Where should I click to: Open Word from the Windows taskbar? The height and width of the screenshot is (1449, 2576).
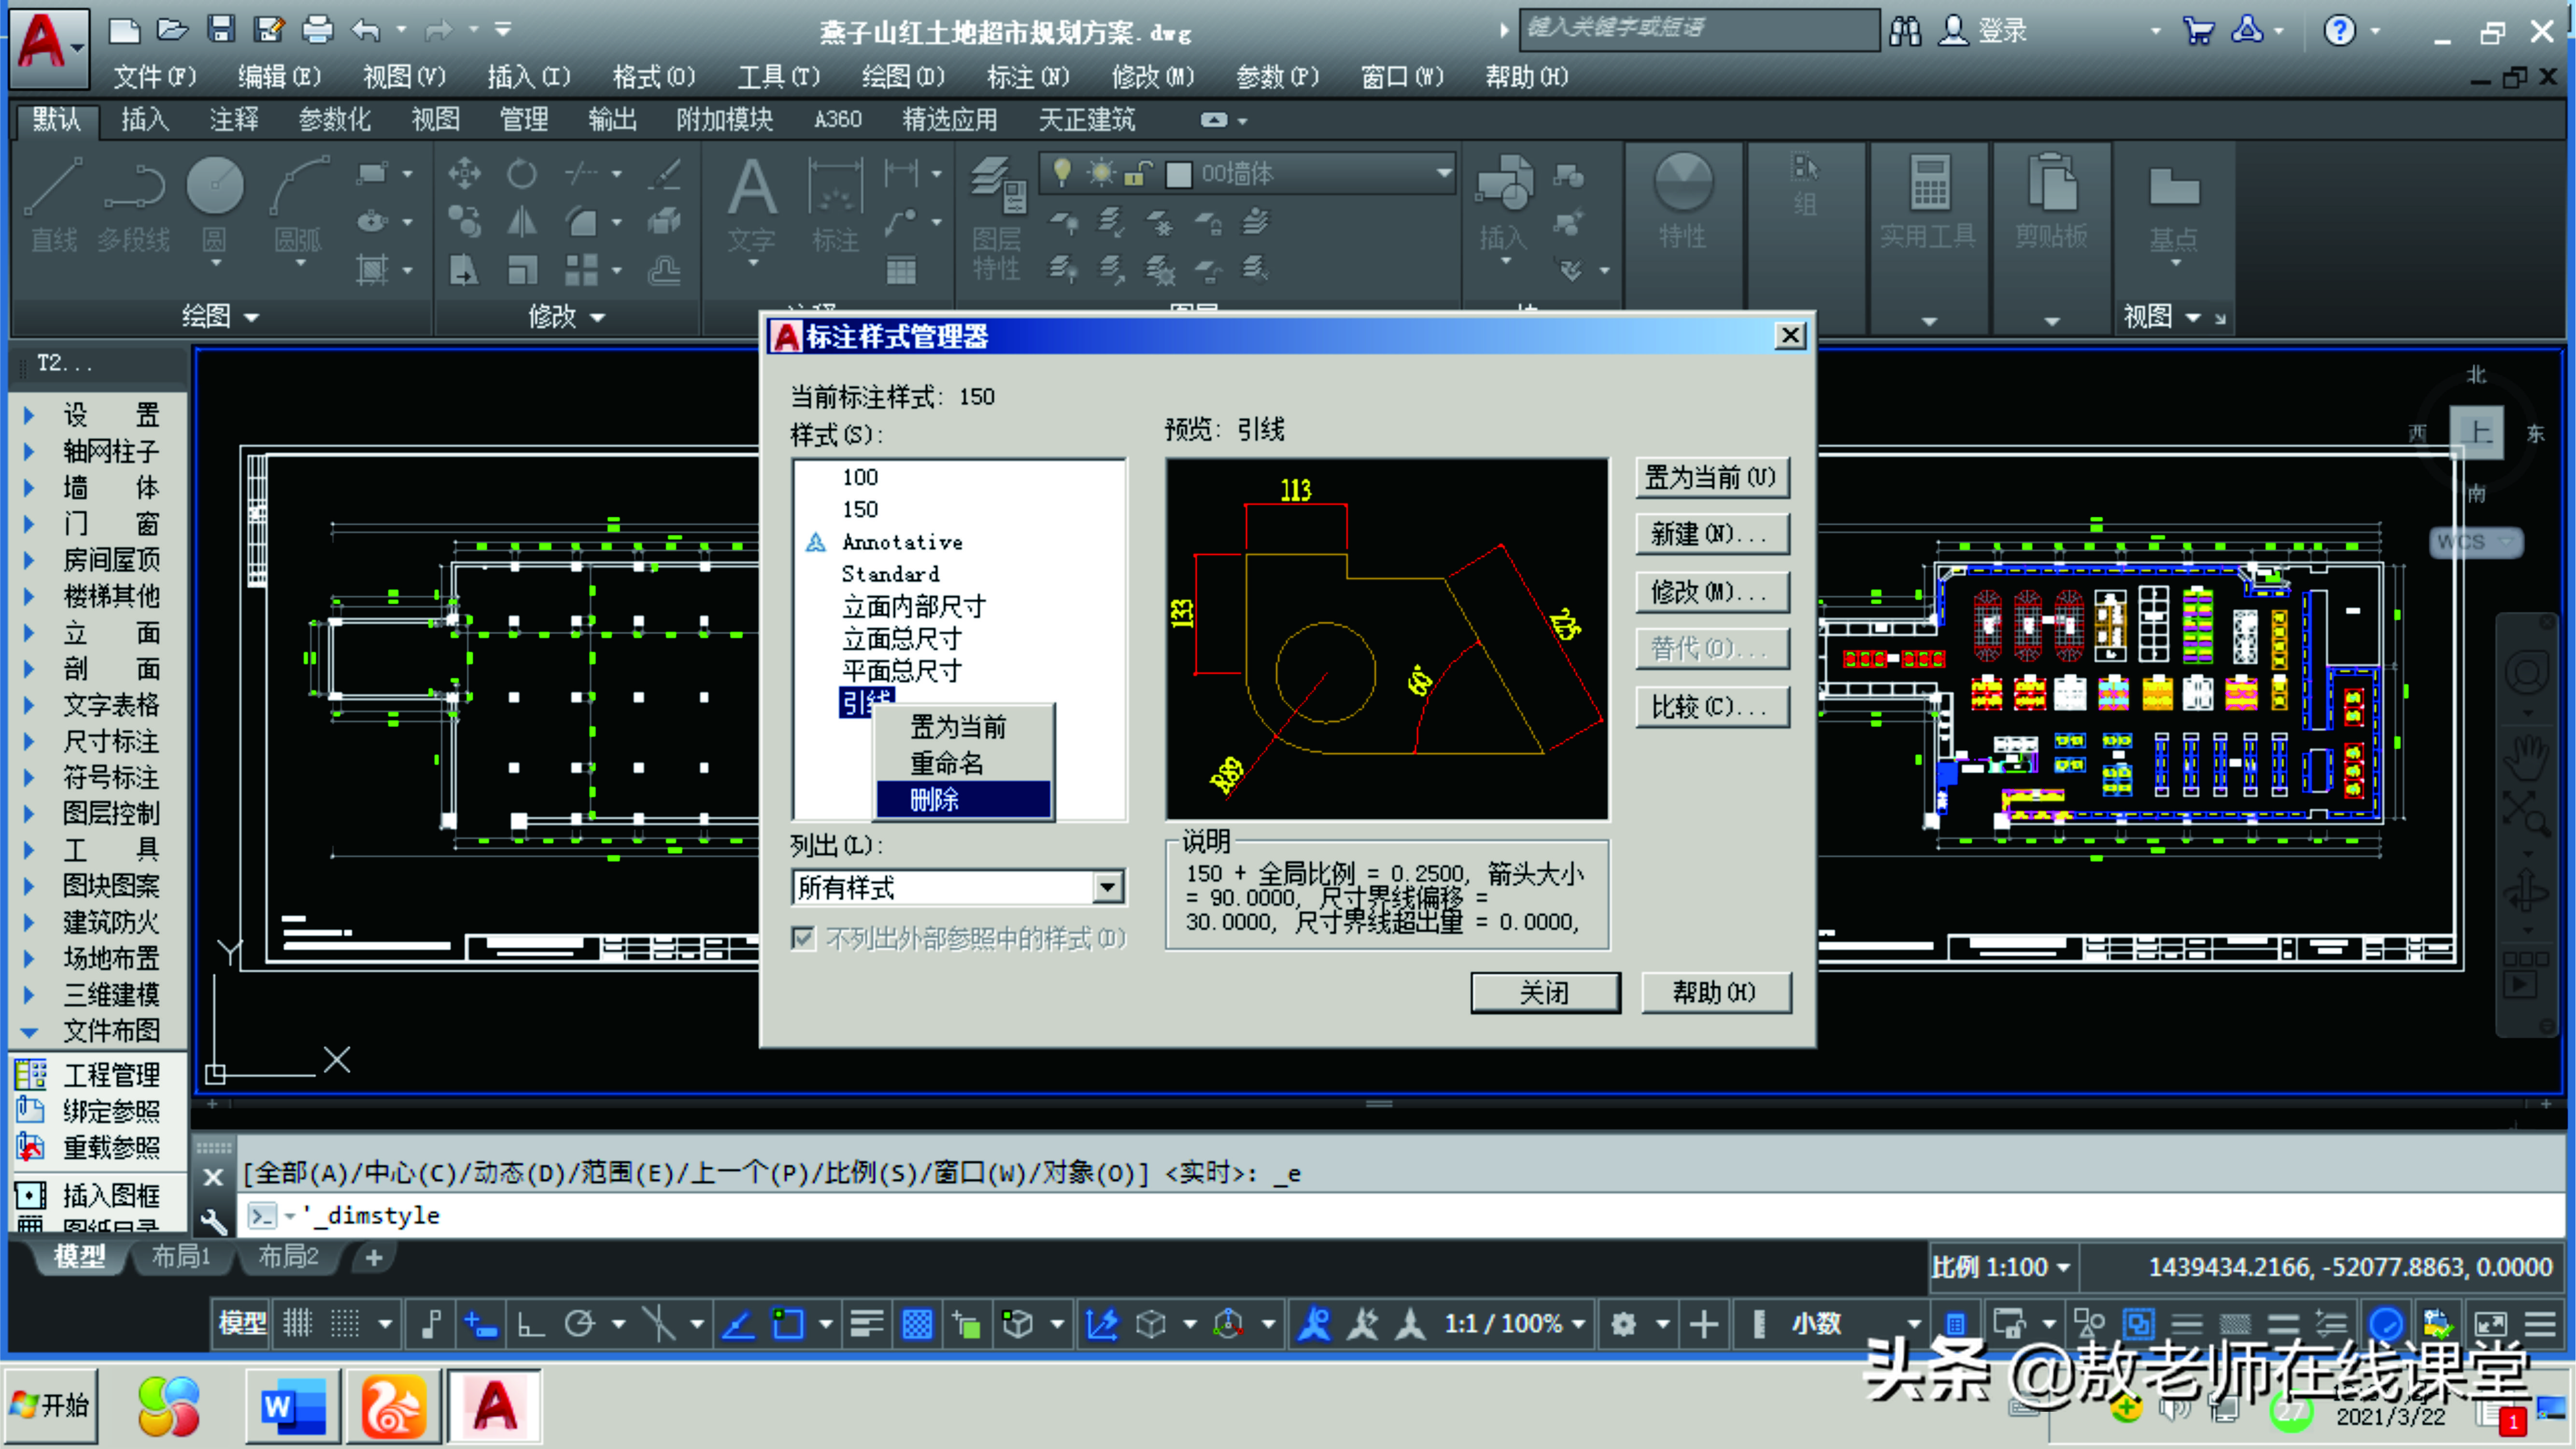(293, 1407)
